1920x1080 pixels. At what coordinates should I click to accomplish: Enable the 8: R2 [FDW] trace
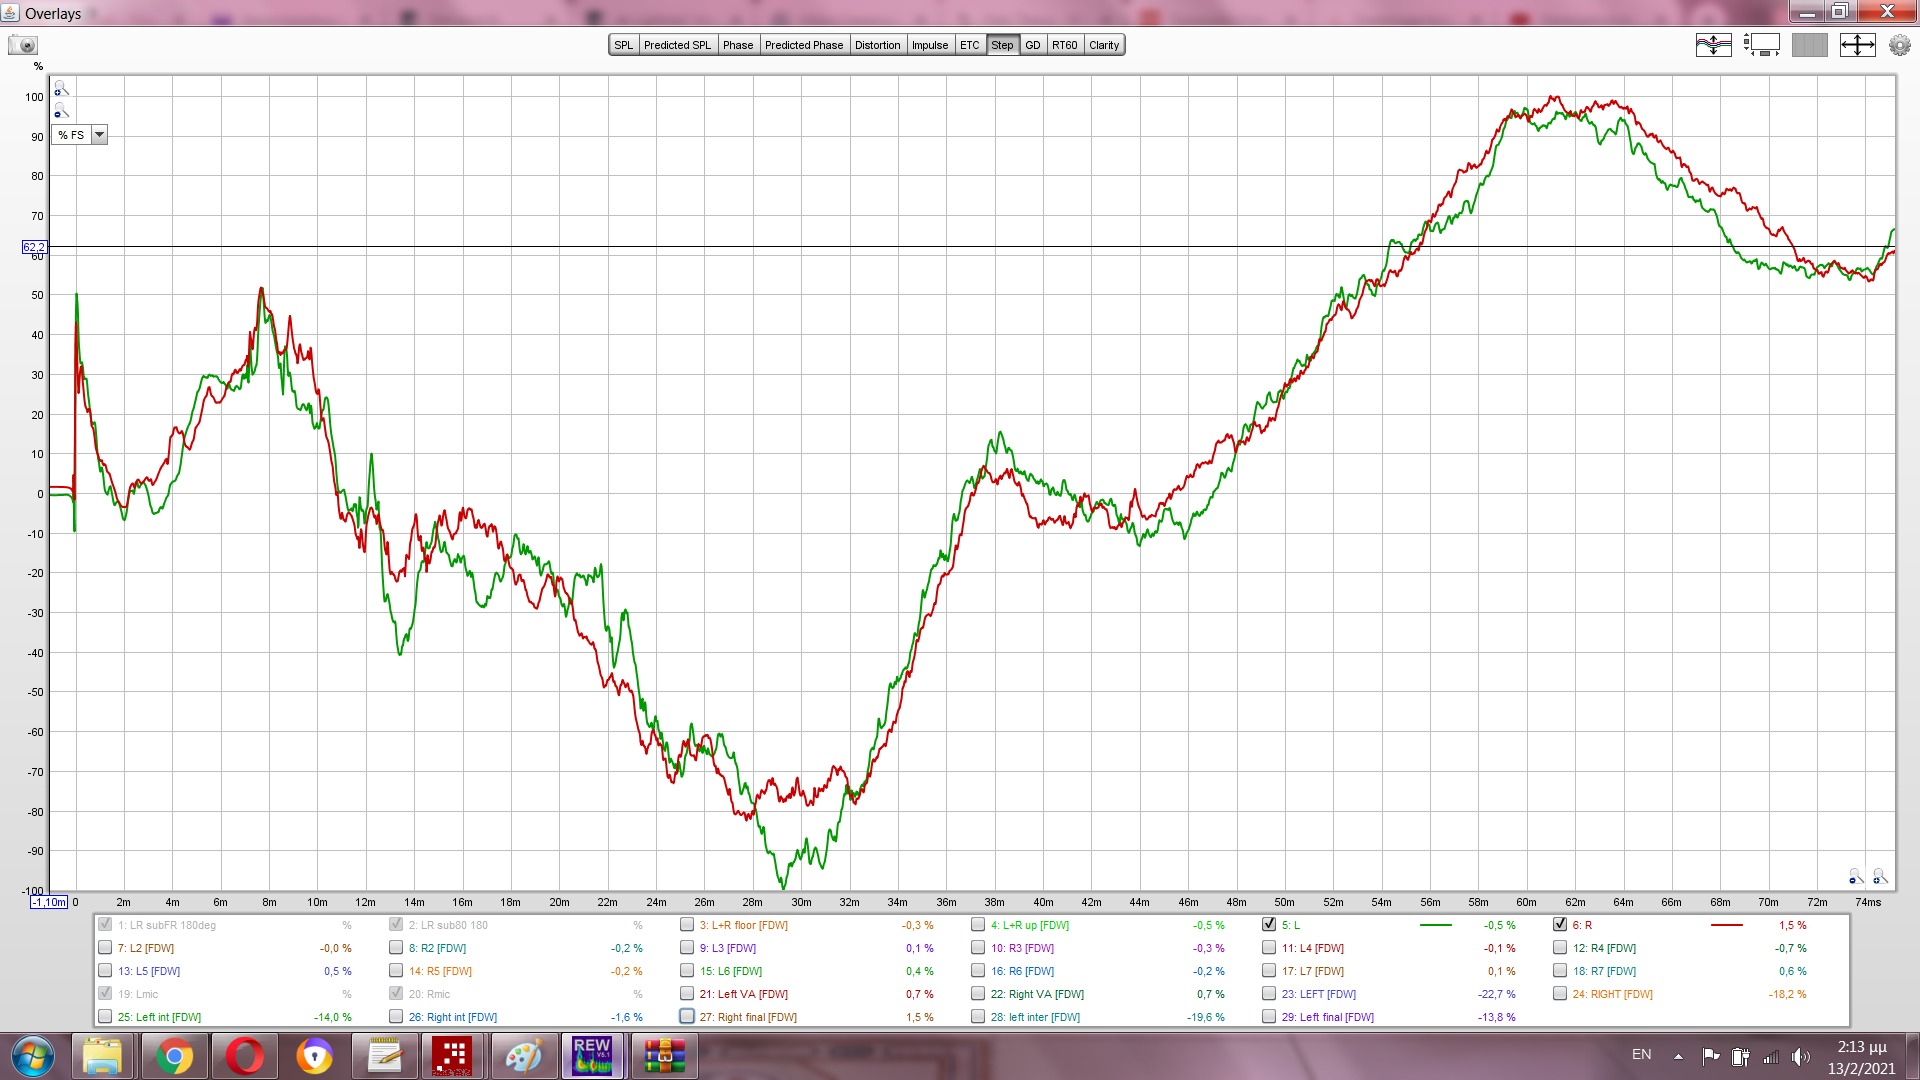[x=396, y=948]
